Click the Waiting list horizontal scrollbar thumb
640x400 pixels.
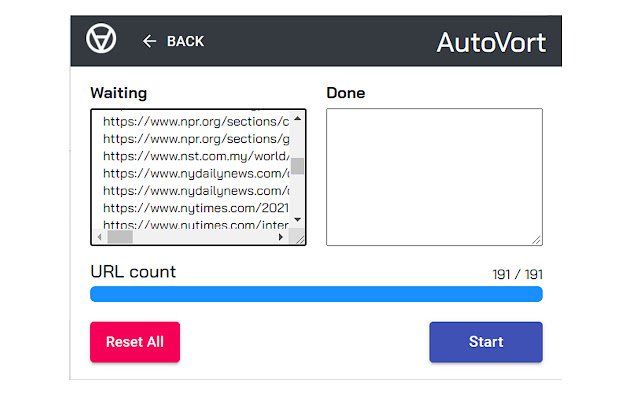click(120, 237)
